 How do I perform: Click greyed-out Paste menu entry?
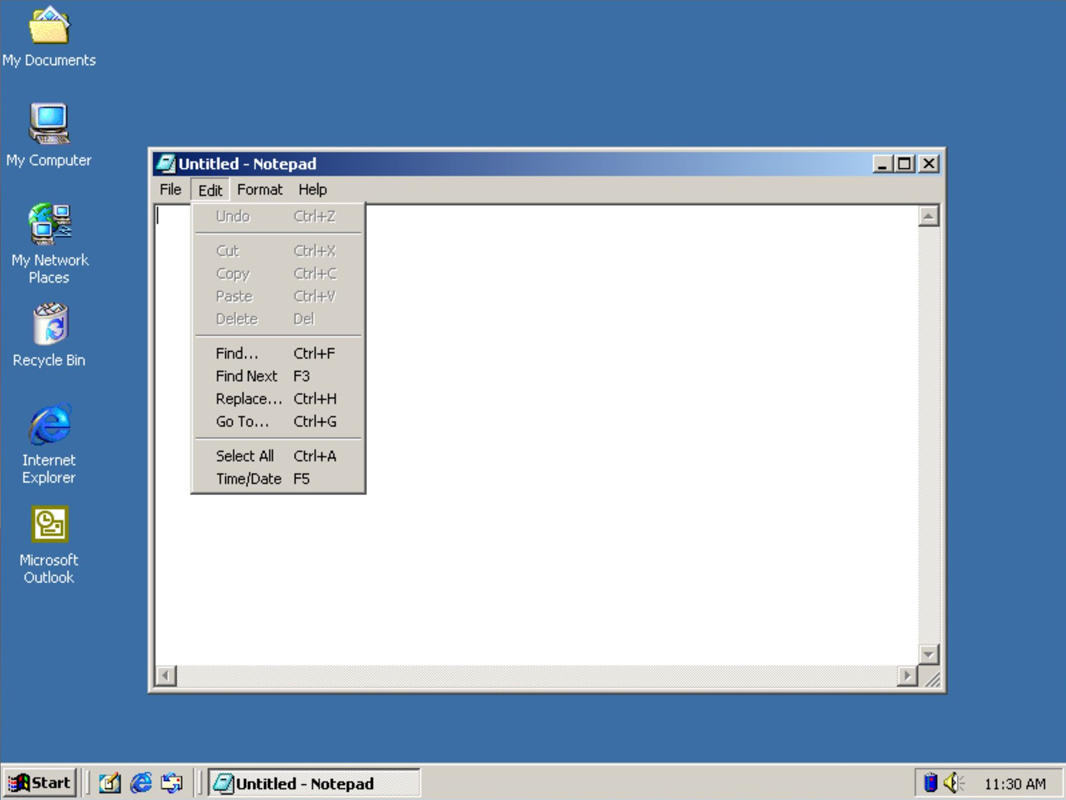pos(278,296)
